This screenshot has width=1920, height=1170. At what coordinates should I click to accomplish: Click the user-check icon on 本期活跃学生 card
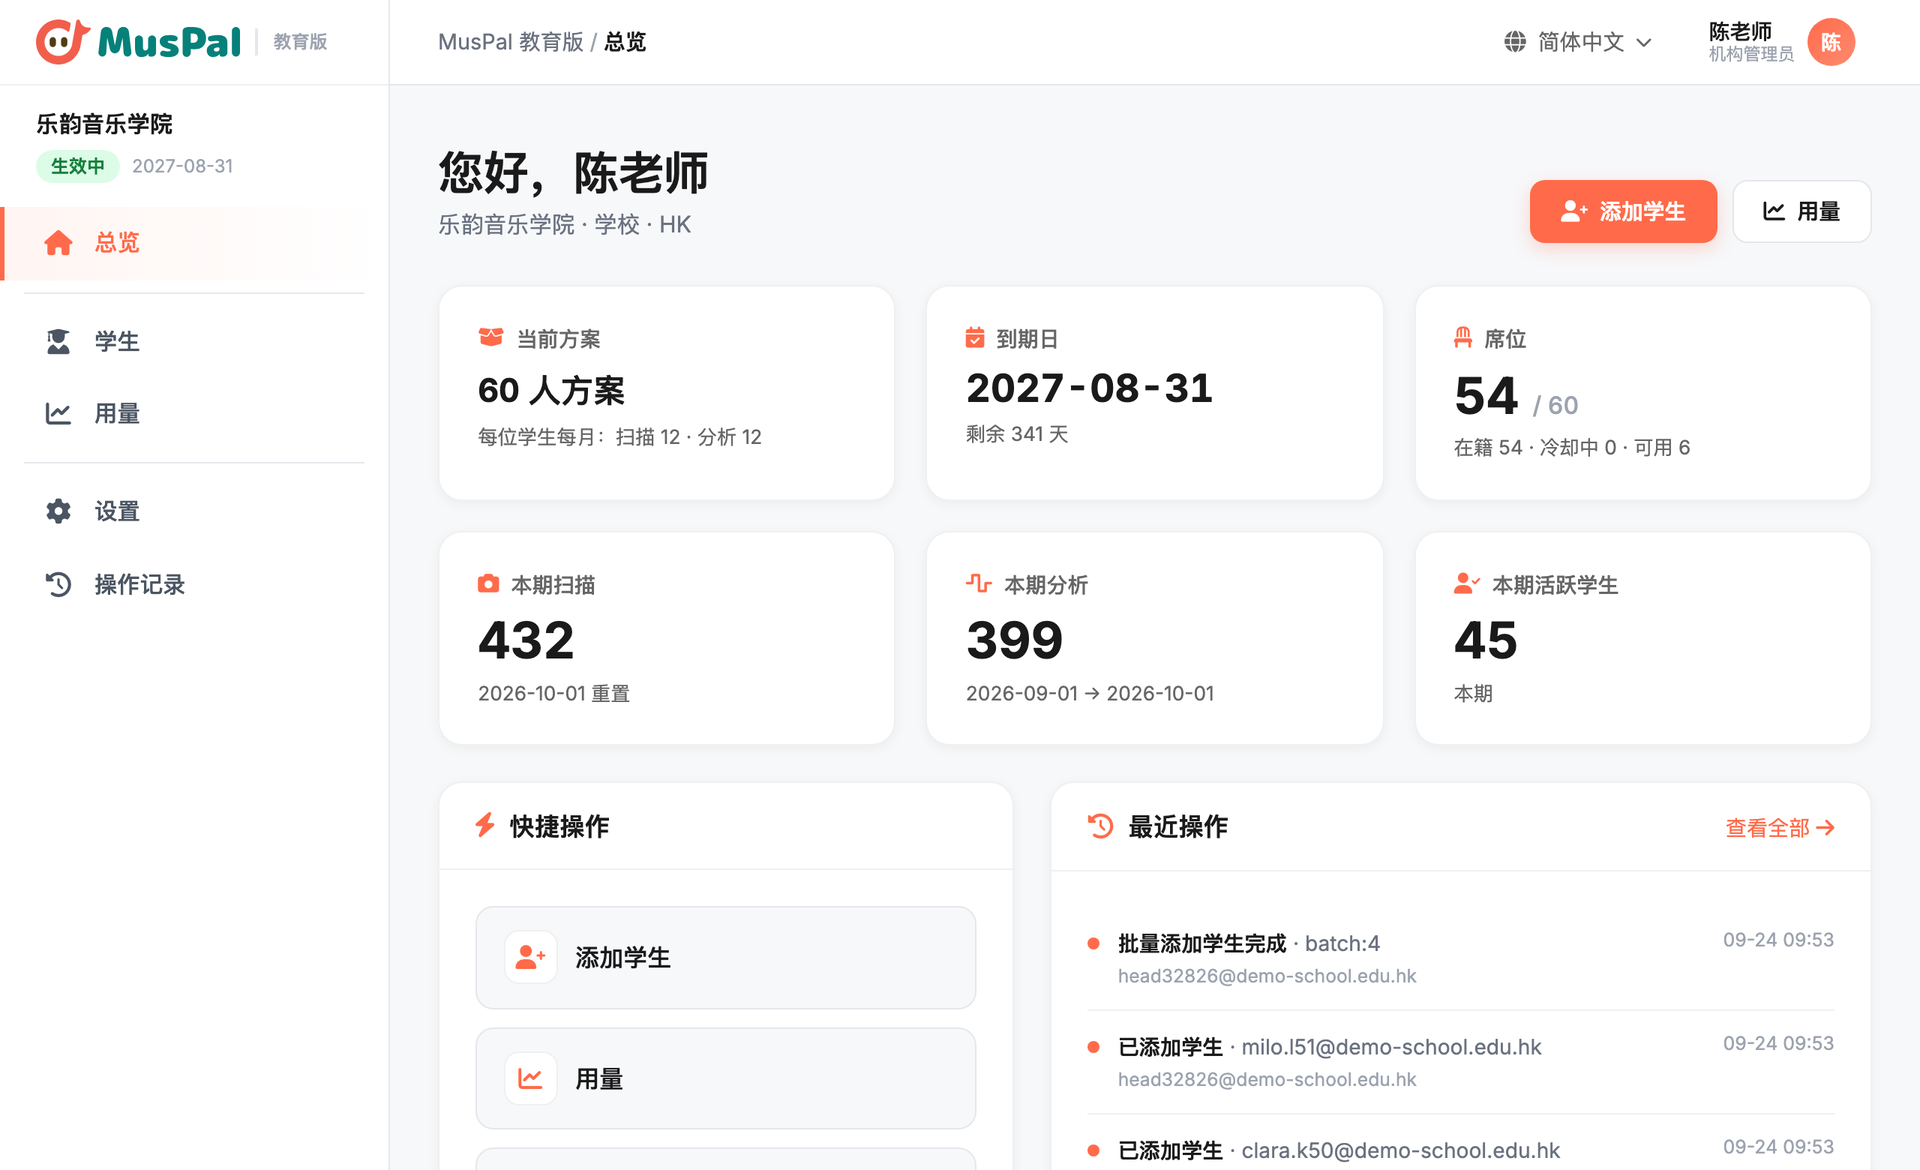pos(1467,583)
